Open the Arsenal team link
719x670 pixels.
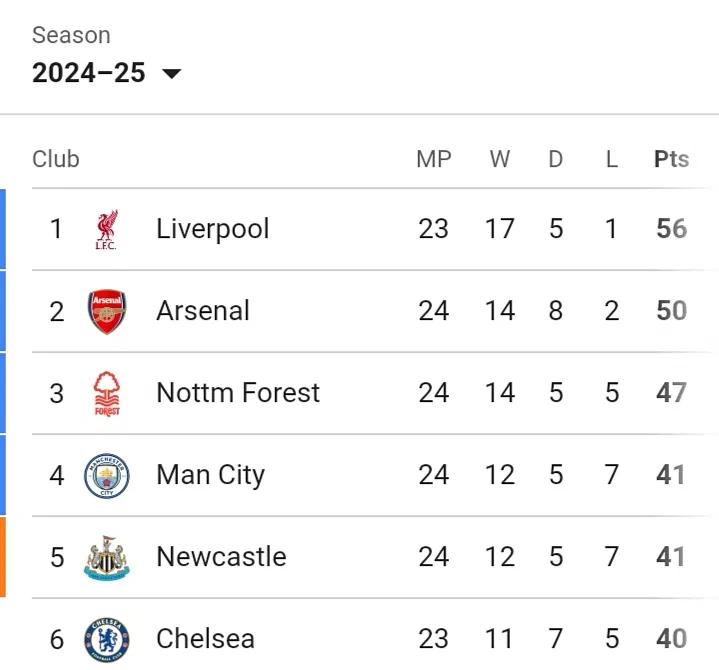click(x=203, y=311)
